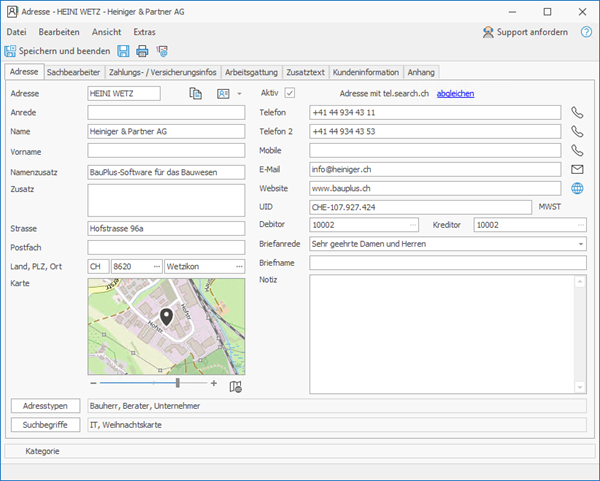Open the Kundeninformation tab
Image resolution: width=600 pixels, height=481 pixels.
coord(365,72)
